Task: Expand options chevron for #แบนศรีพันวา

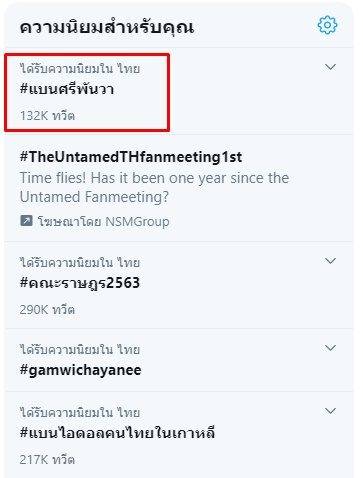Action: point(330,67)
